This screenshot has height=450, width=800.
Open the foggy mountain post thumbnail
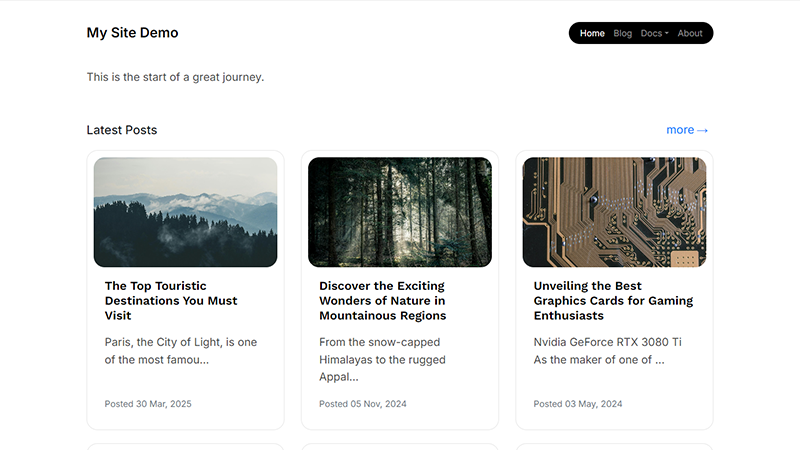pyautogui.click(x=185, y=212)
